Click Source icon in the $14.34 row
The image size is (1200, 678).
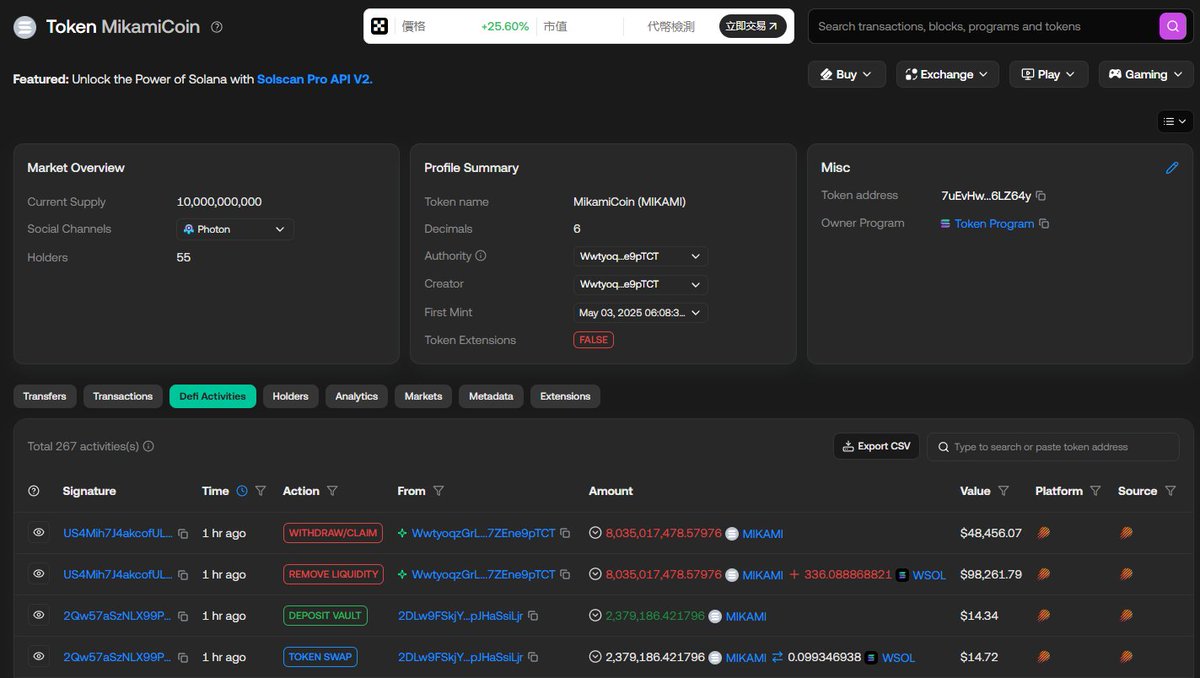[x=1127, y=616]
